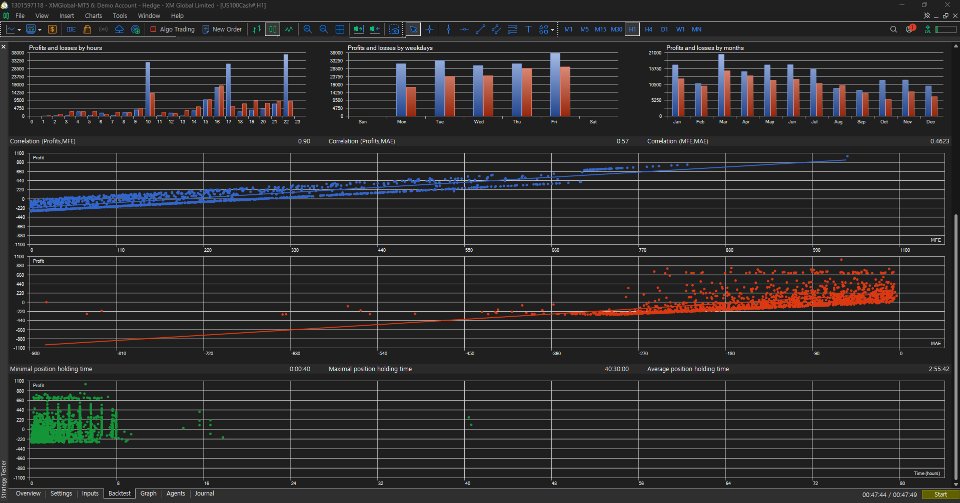The height and width of the screenshot is (503, 960).
Task: Select the trendline tool
Action: tap(480, 29)
